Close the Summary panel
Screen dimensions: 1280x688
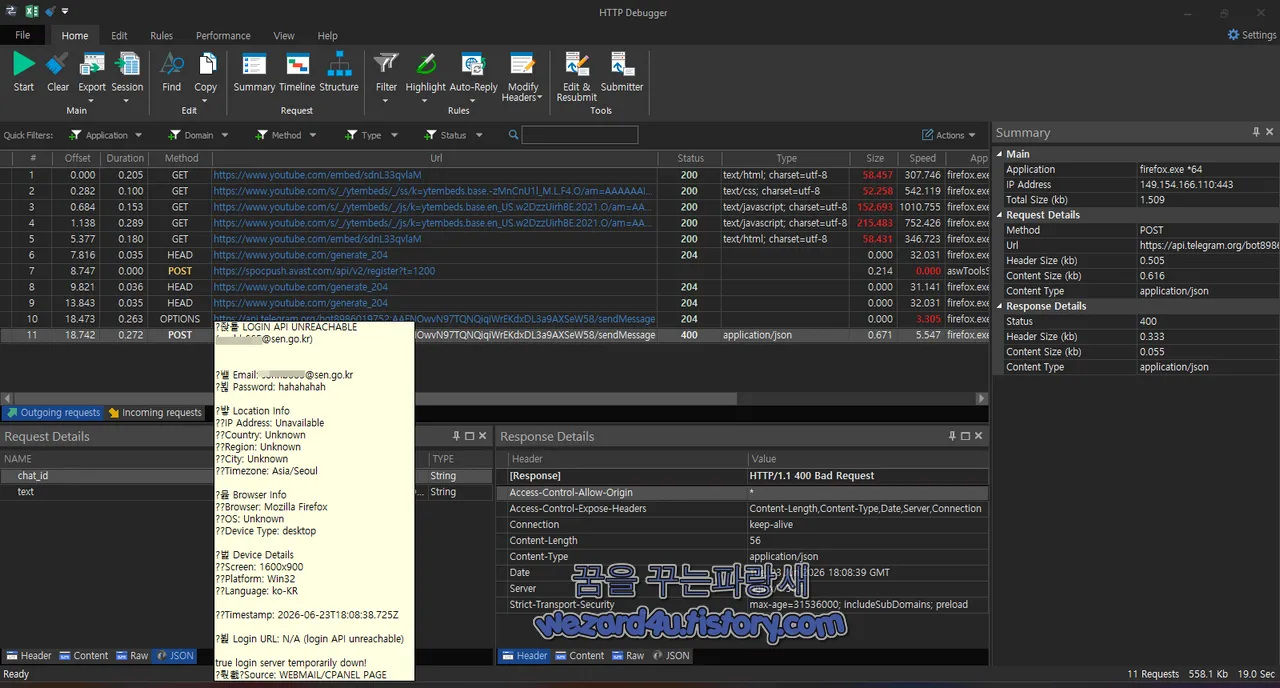point(1270,132)
